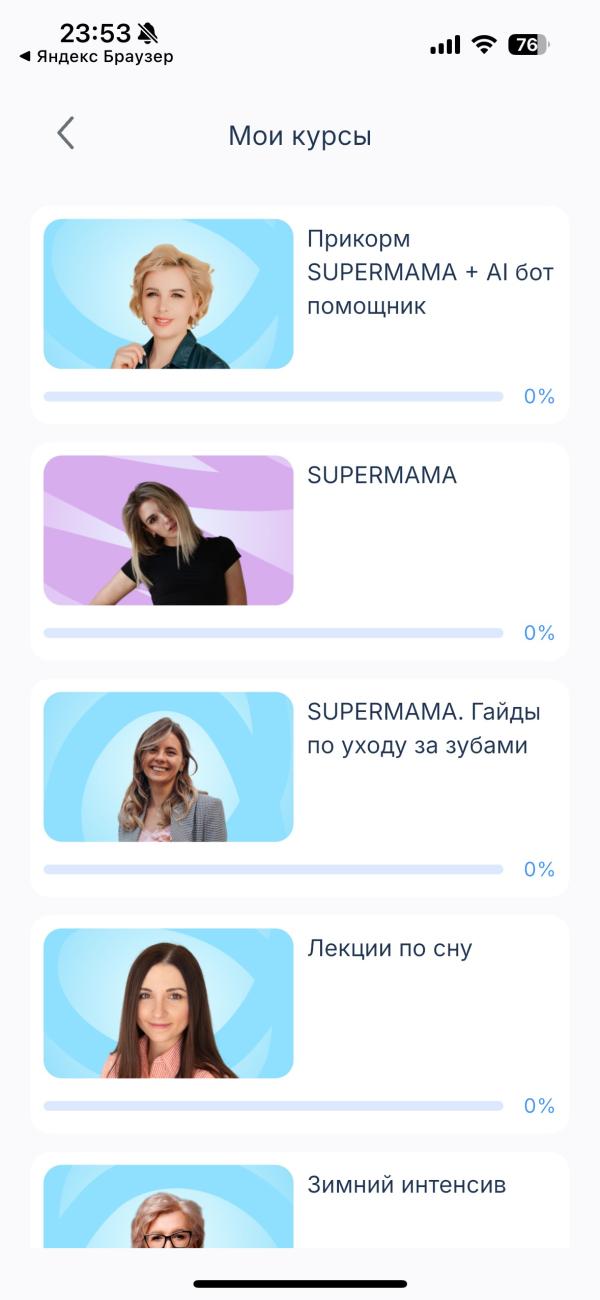Tap the silent mode bell icon
600x1300 pixels.
coord(147,34)
